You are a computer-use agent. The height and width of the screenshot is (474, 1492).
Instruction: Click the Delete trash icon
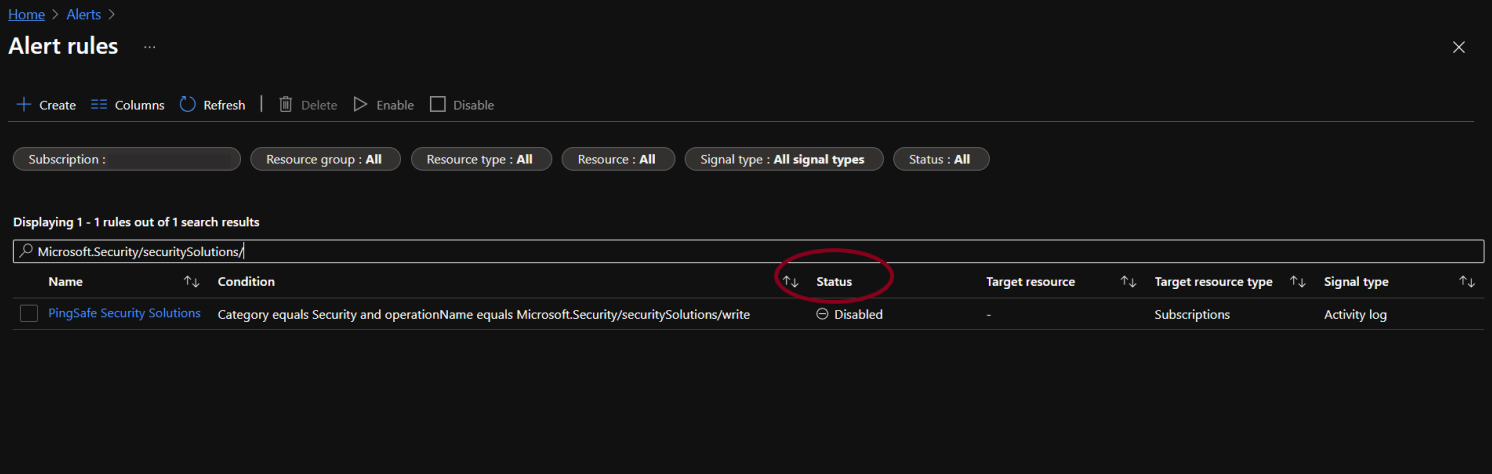point(286,105)
